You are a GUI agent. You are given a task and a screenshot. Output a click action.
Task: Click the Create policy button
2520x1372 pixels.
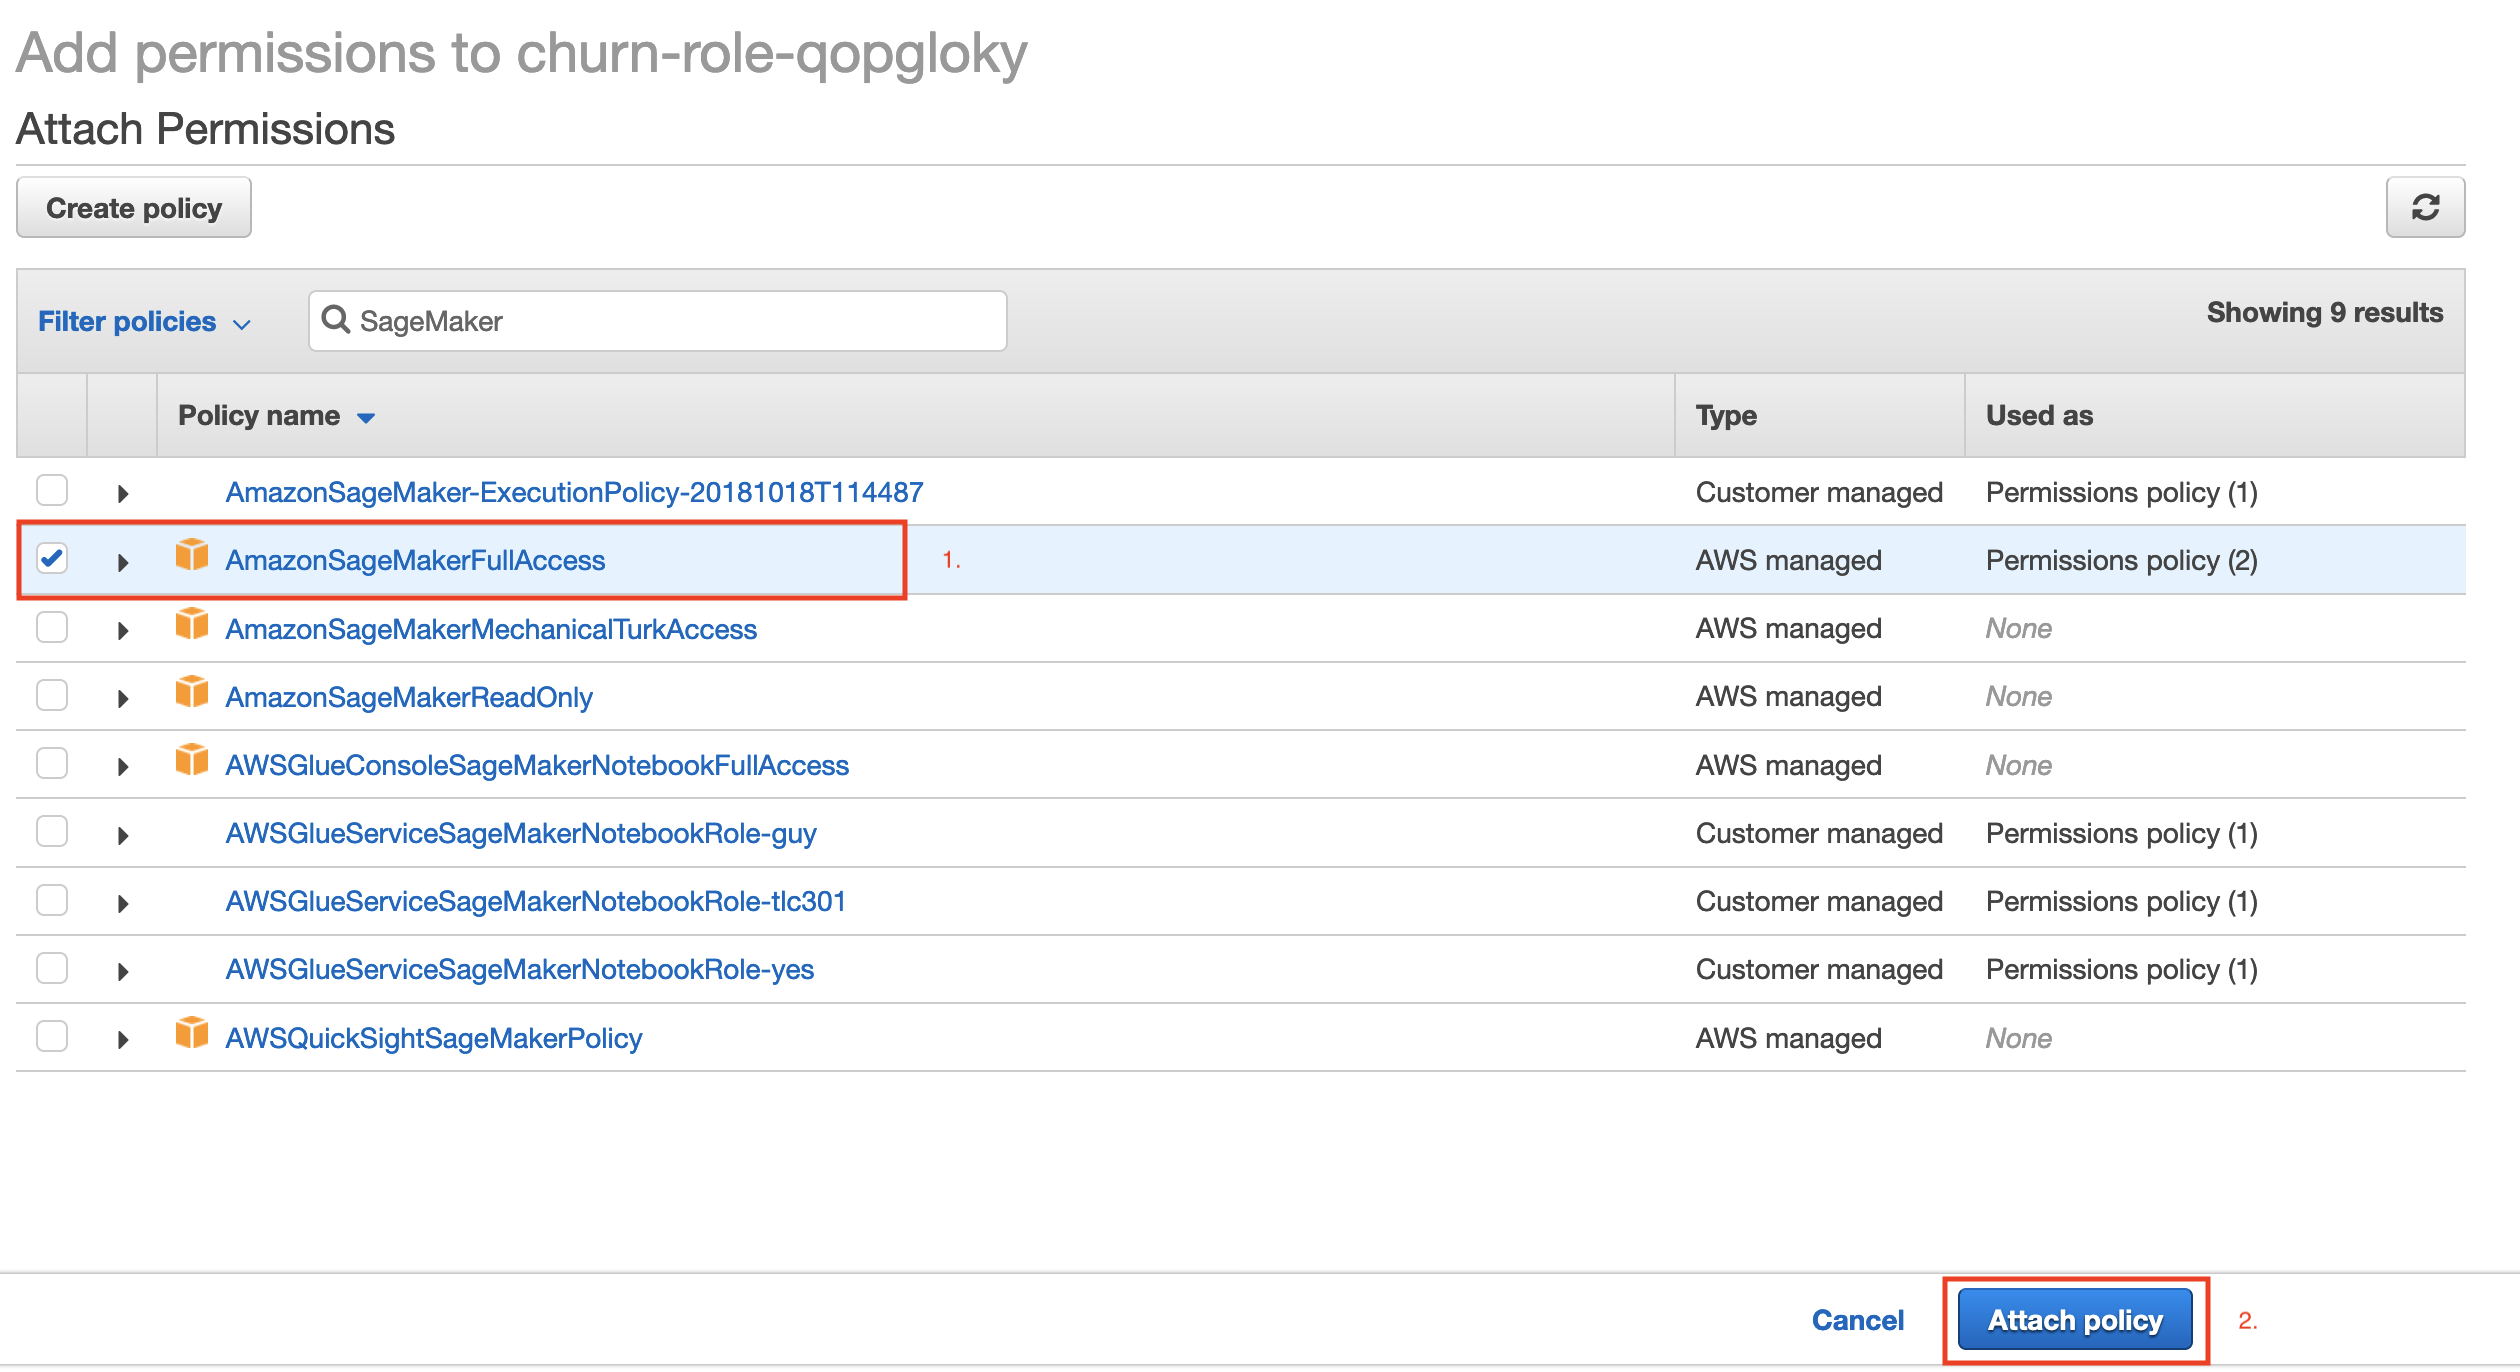[134, 207]
